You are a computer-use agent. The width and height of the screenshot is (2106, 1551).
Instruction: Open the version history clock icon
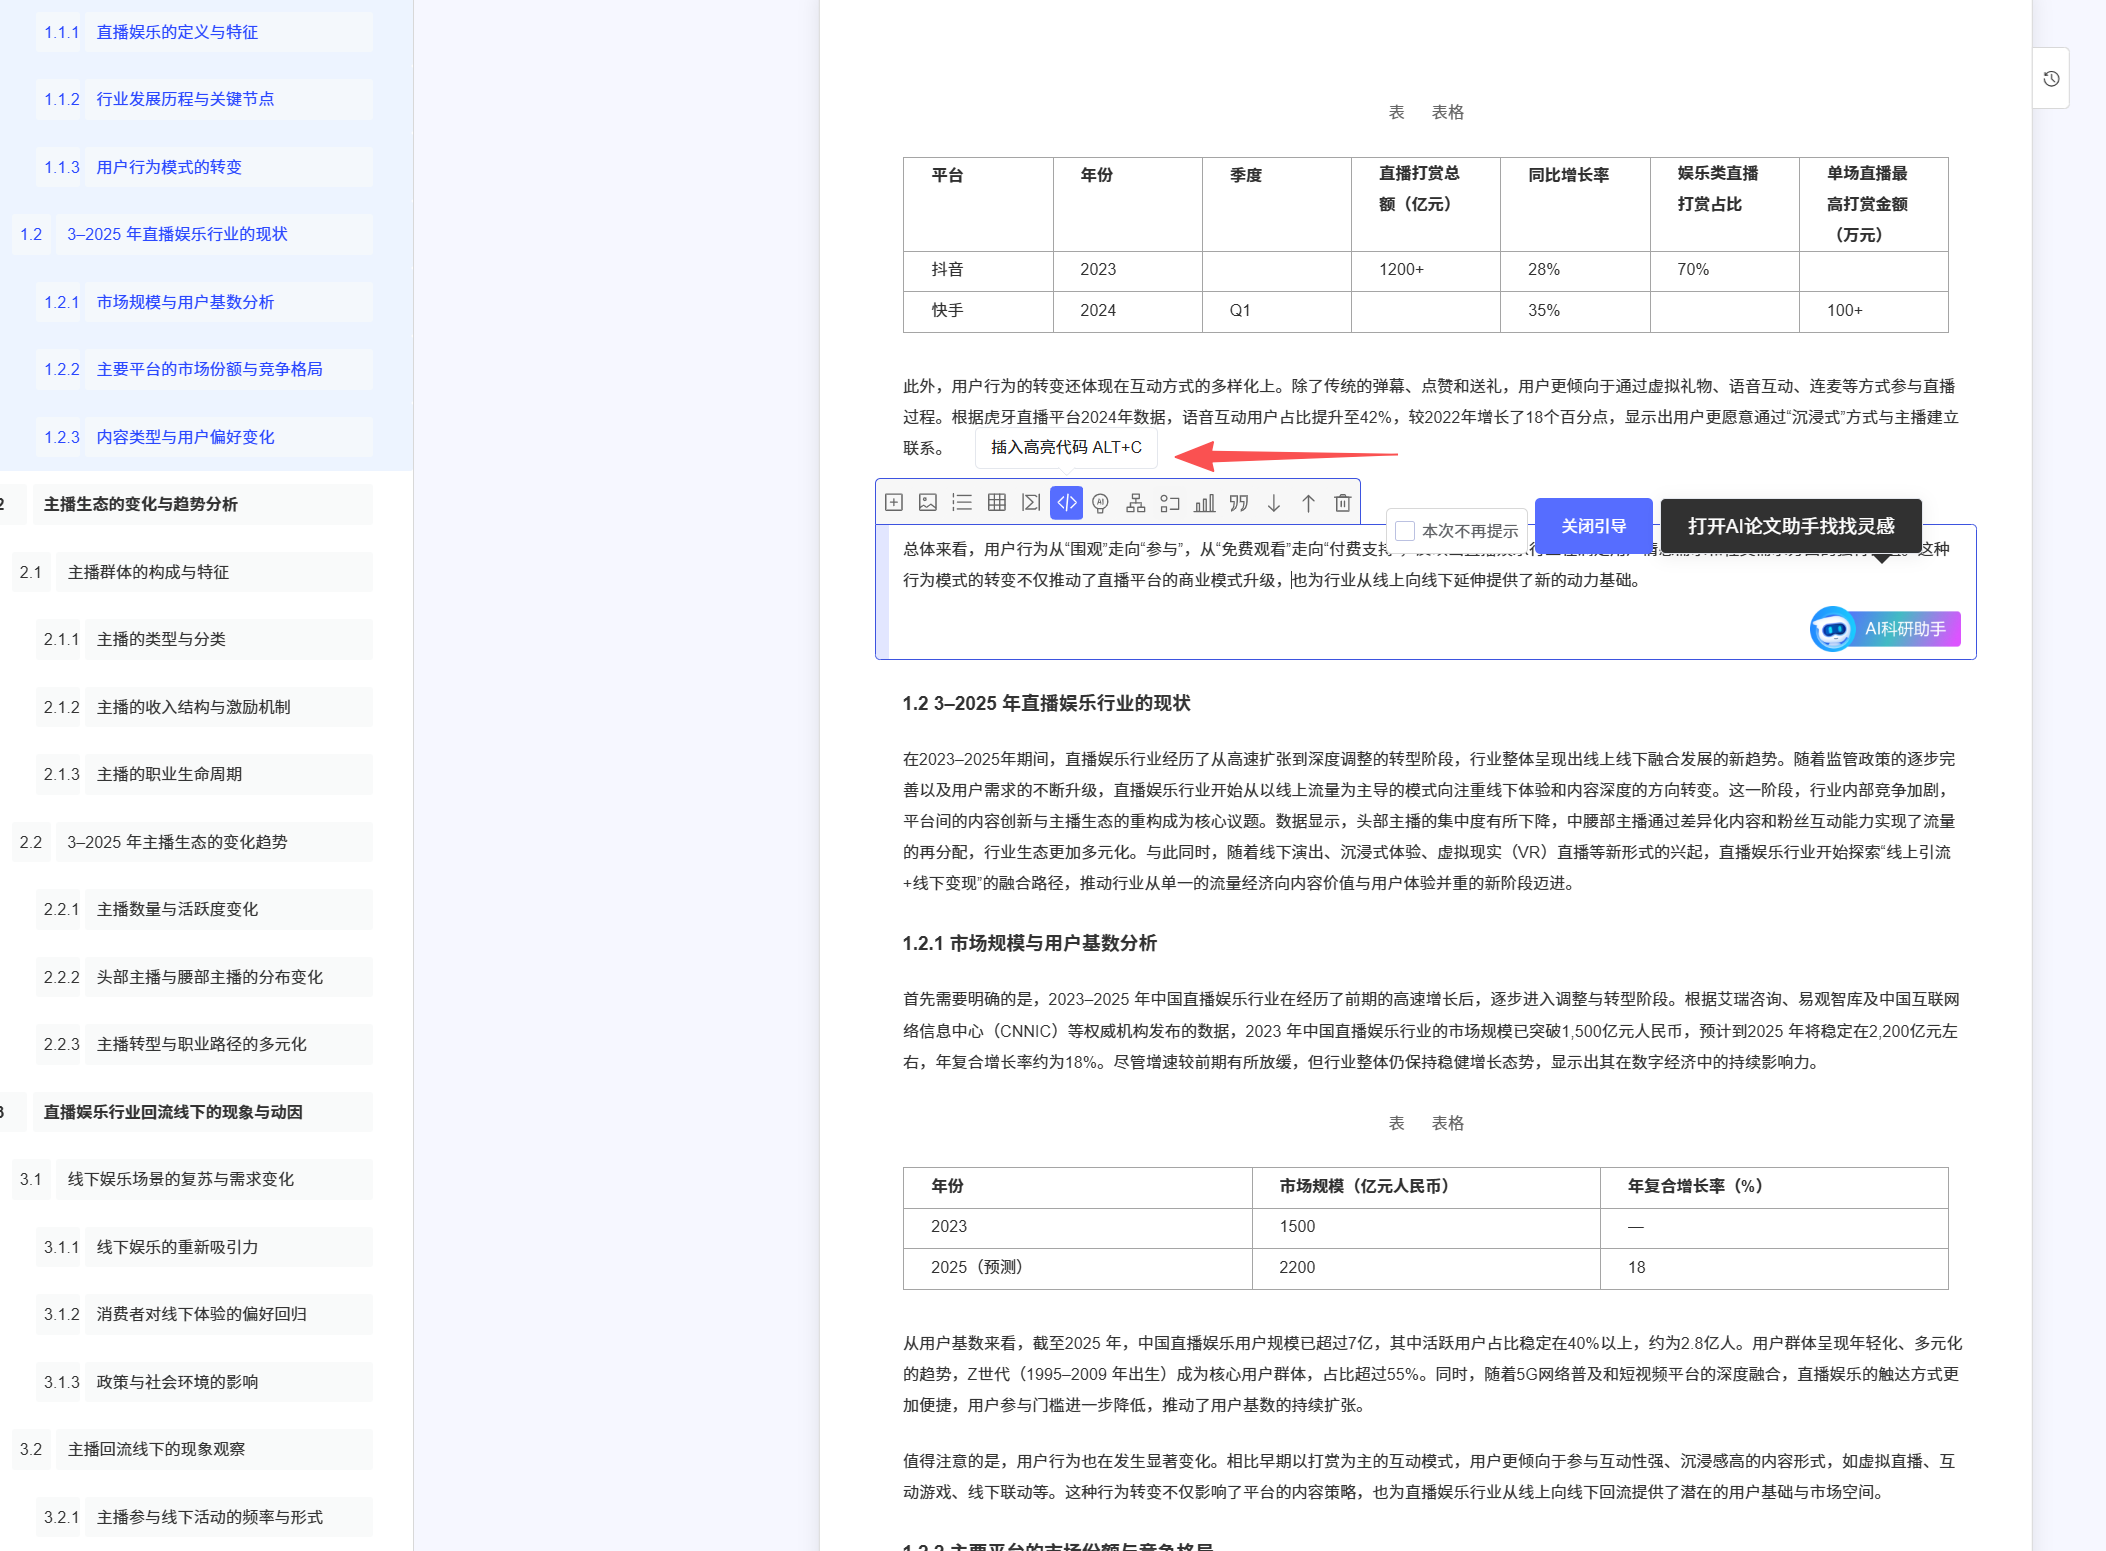(x=2051, y=79)
